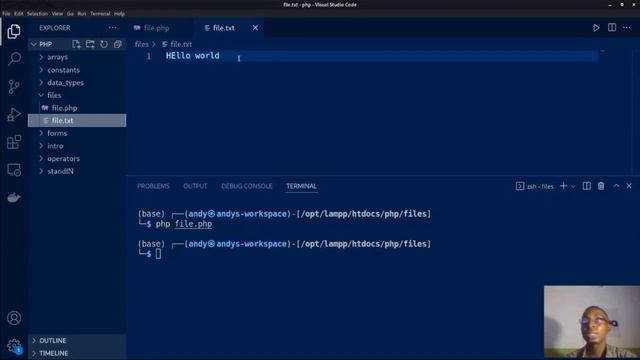The image size is (640, 360).
Task: Open the Explorer view in activity bar
Action: tap(14, 31)
